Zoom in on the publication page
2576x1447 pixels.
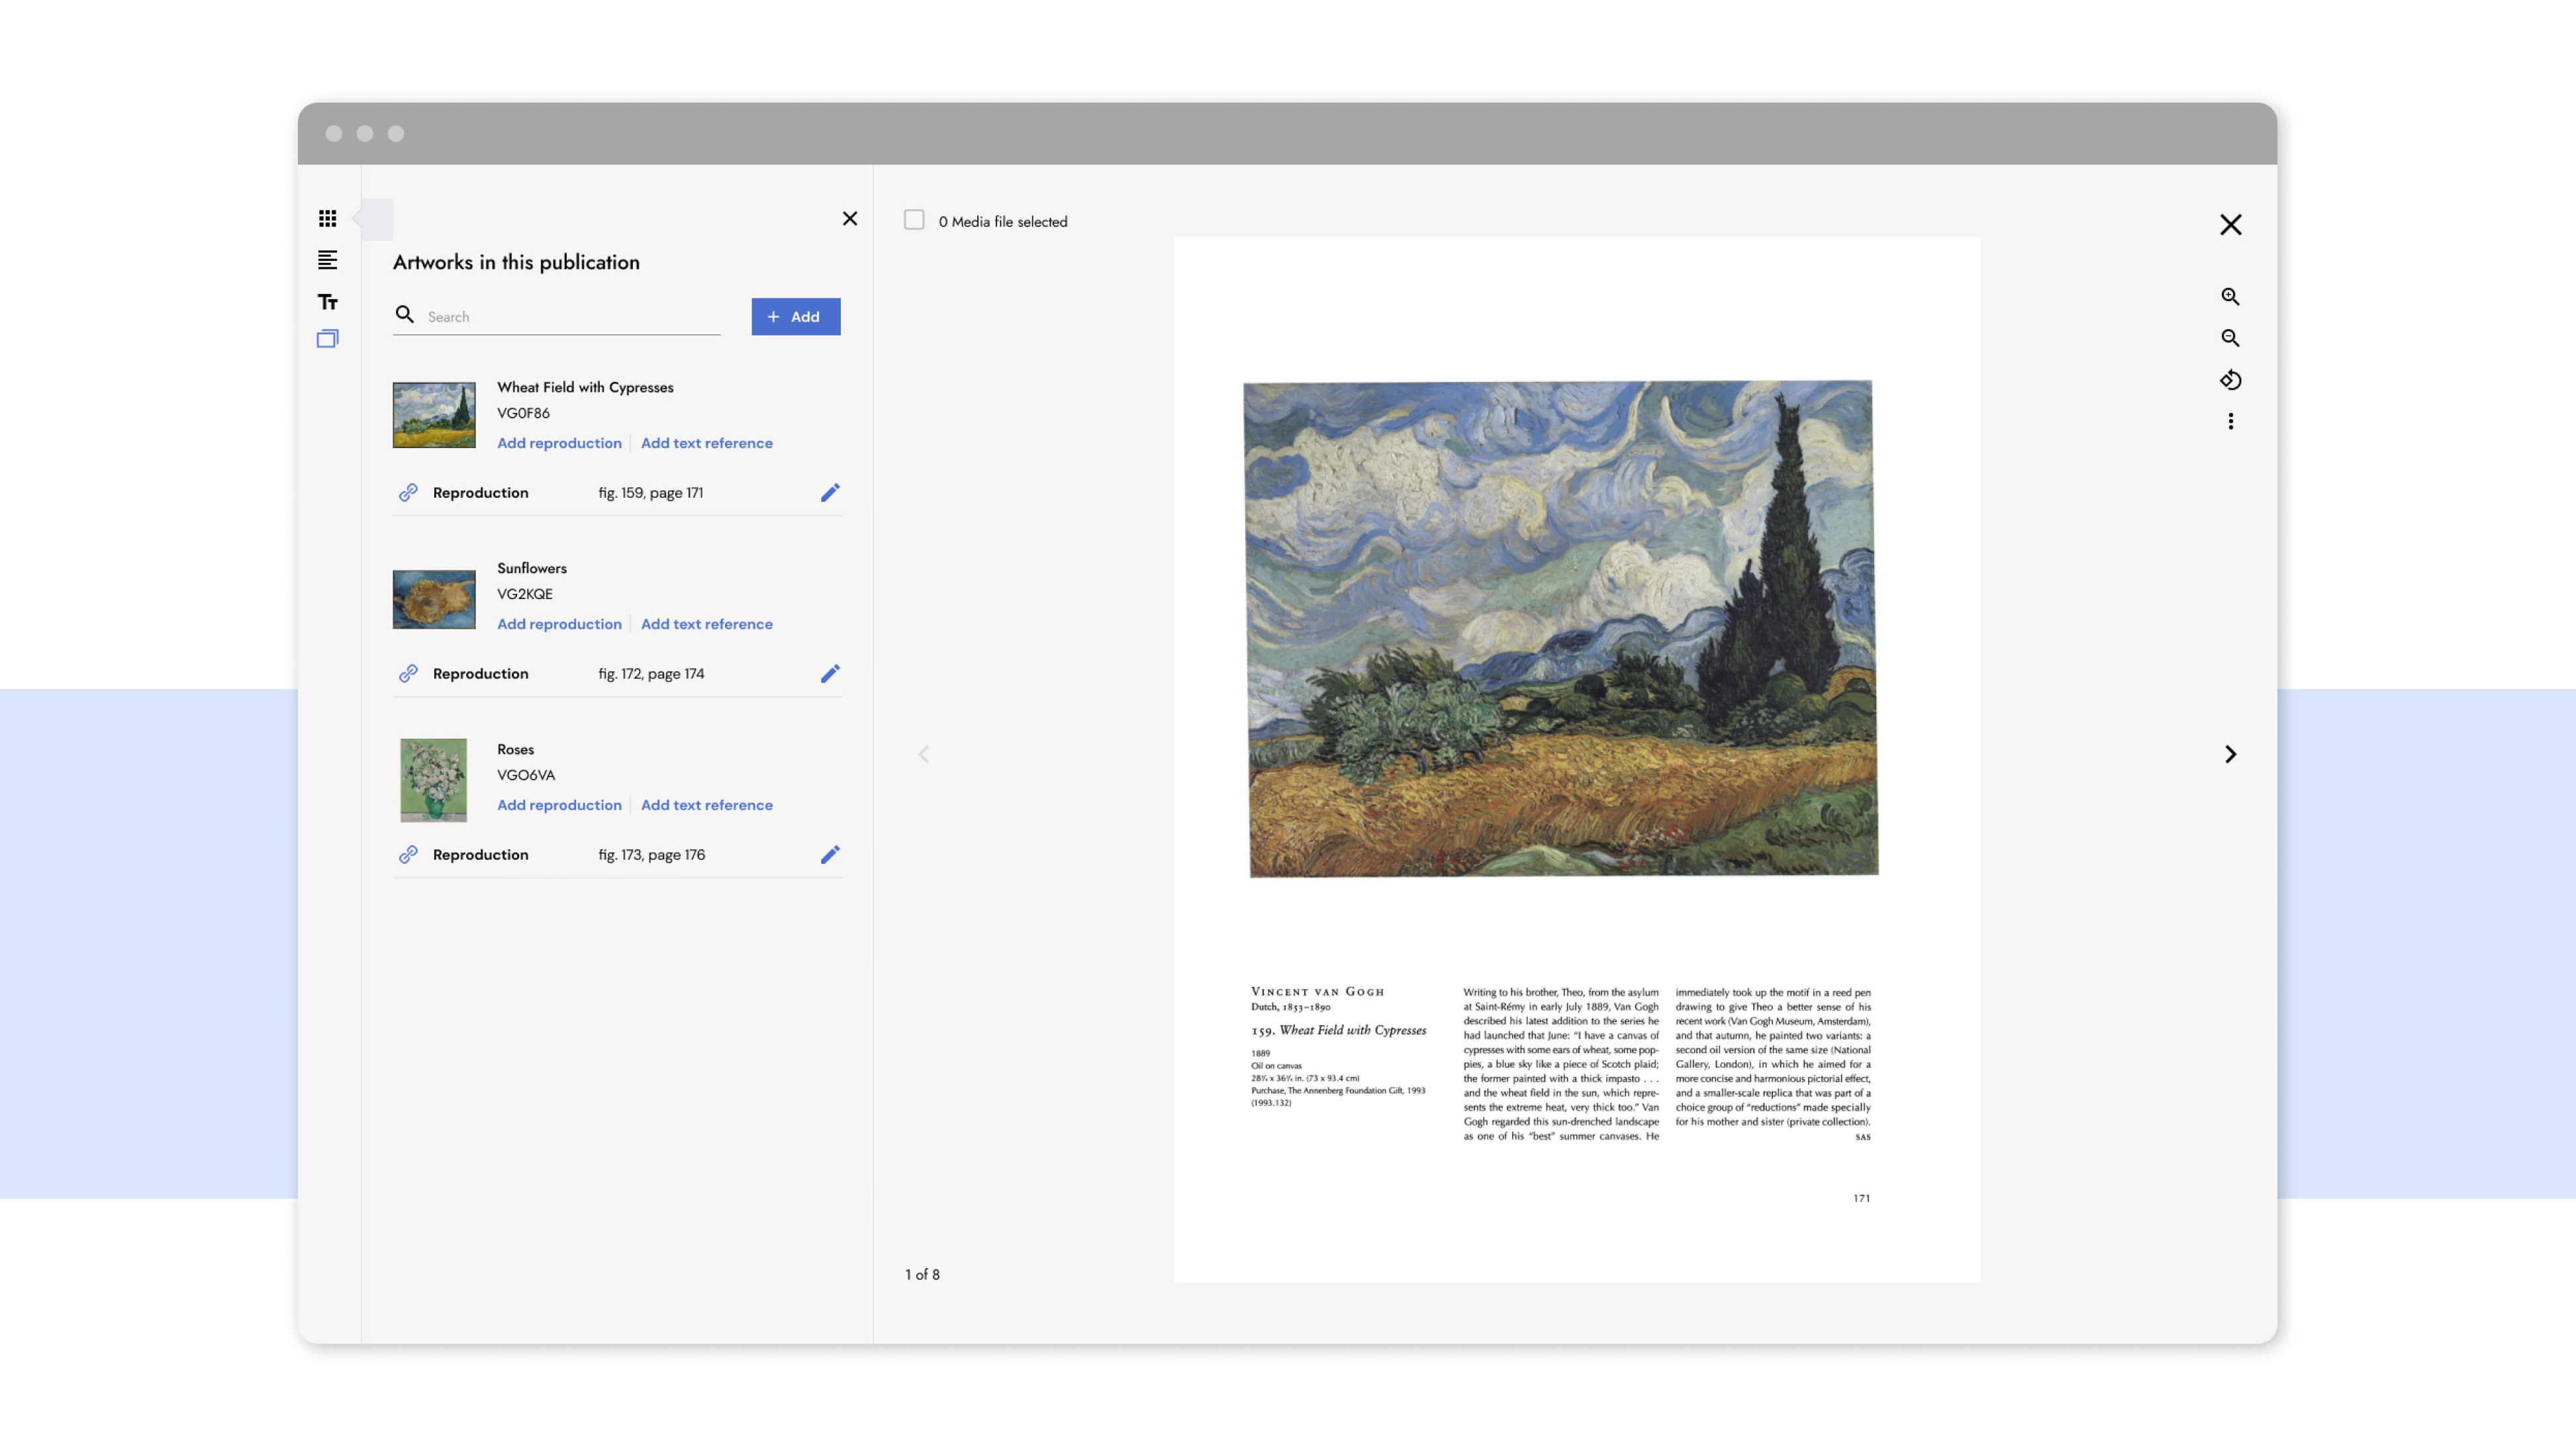(x=2230, y=297)
